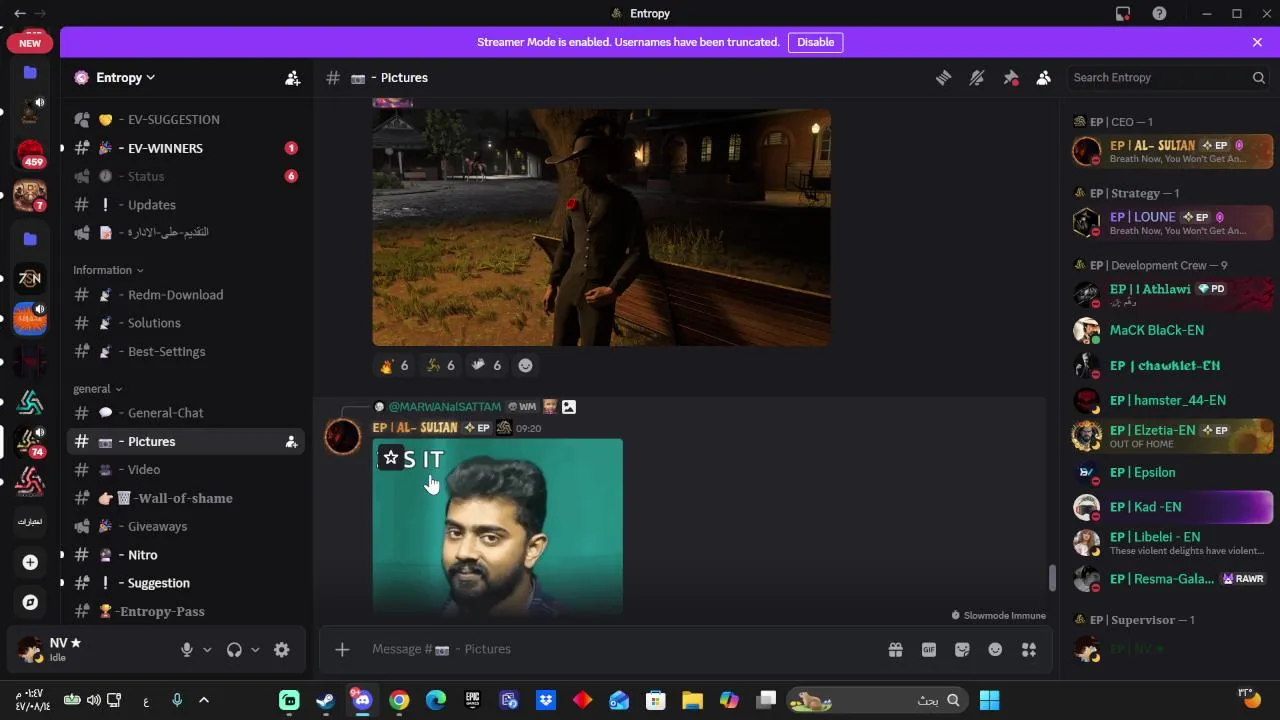Viewport: 1280px width, 720px height.
Task: Open the Redm-Download channel
Action: tap(186, 295)
